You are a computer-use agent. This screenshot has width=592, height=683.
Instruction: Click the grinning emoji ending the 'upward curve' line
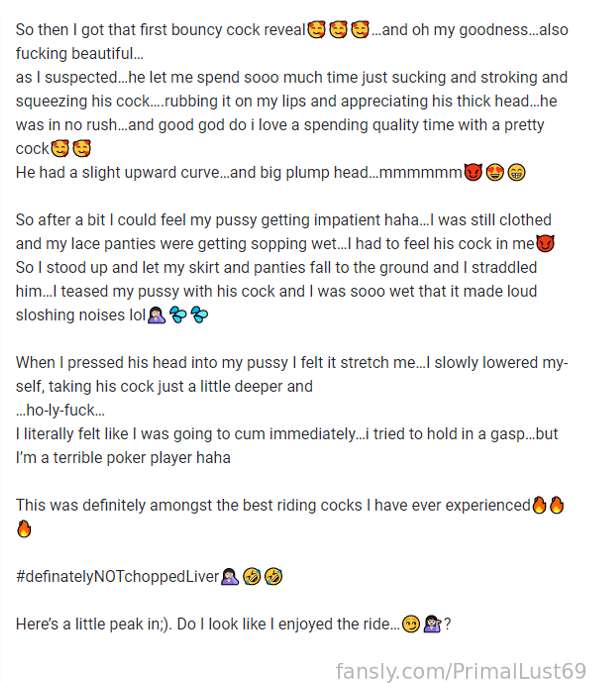click(516, 172)
